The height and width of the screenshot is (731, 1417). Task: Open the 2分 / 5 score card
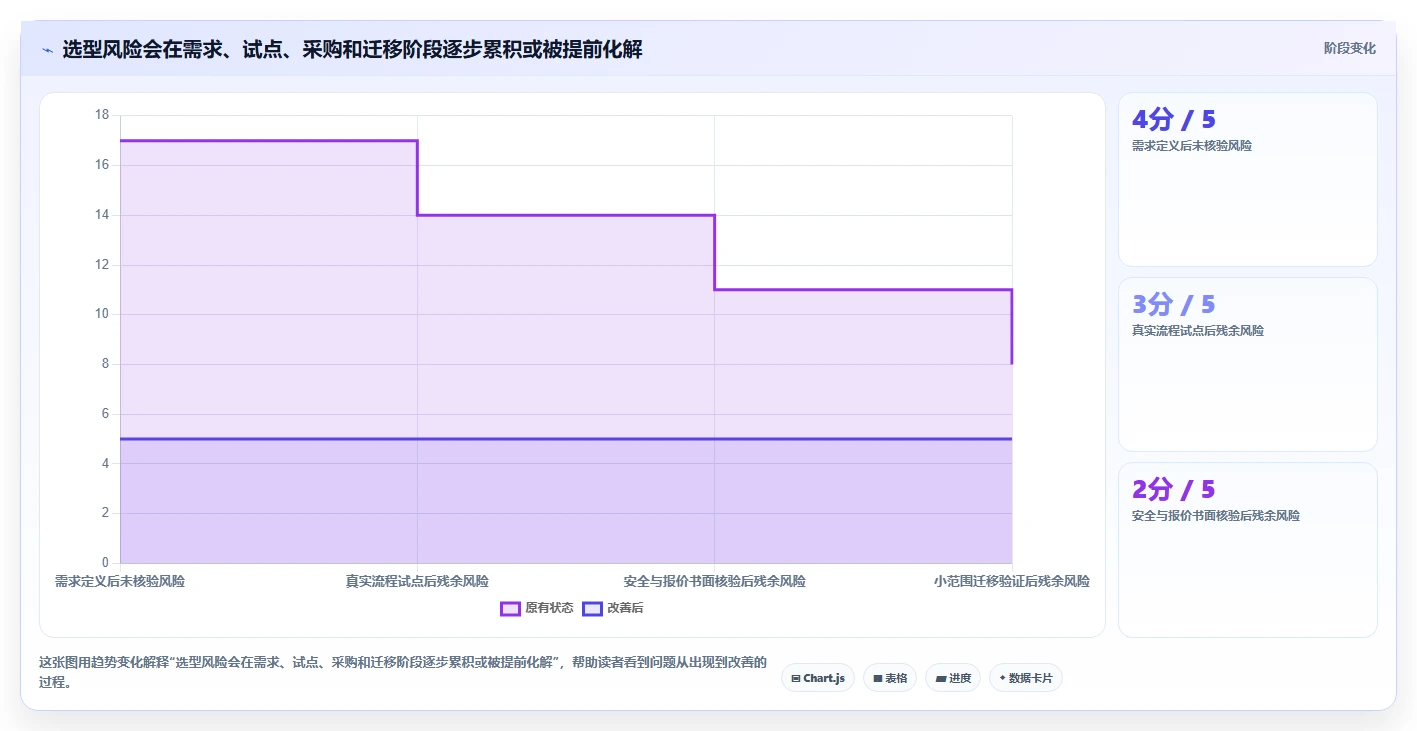point(1247,550)
